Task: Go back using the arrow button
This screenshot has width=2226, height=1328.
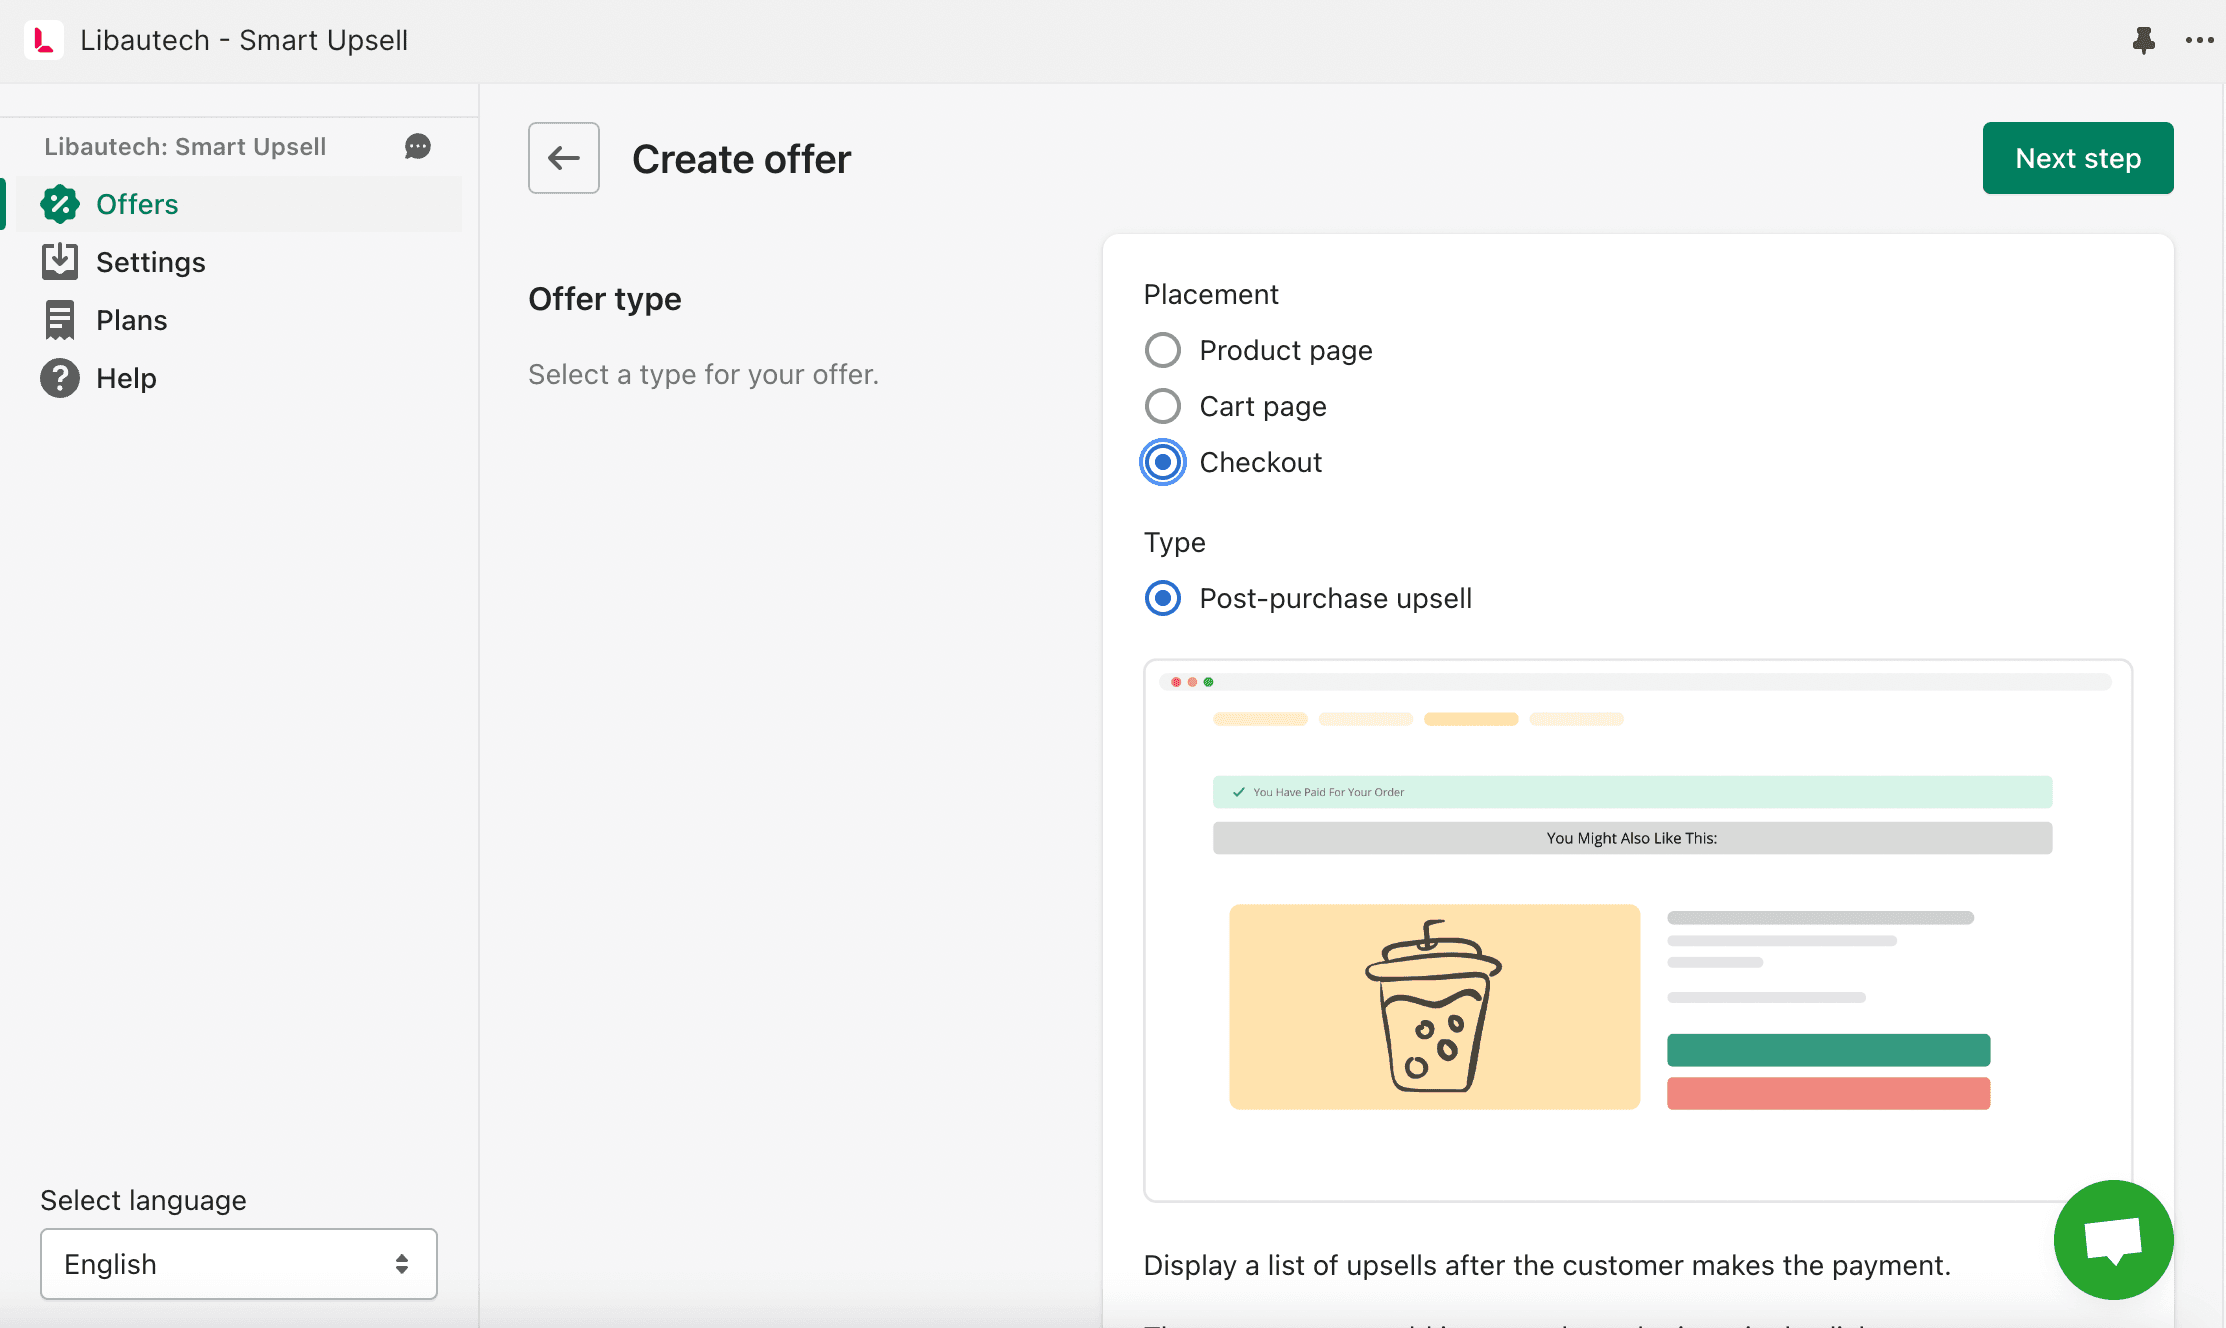Action: click(x=564, y=158)
